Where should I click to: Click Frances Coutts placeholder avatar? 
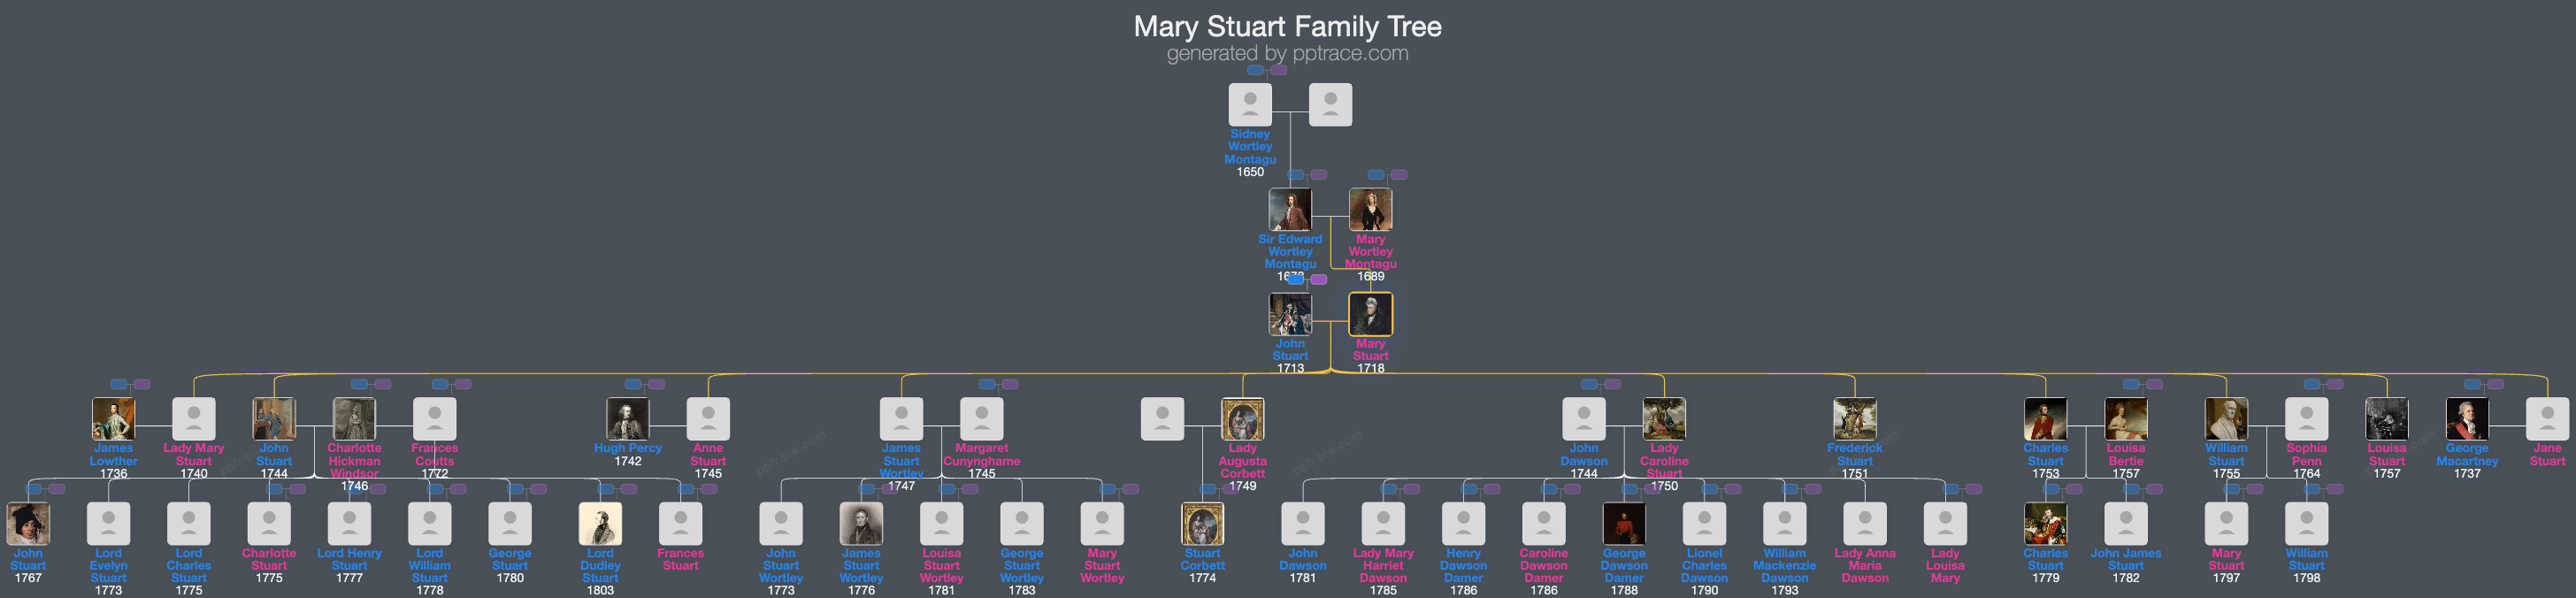pos(435,419)
